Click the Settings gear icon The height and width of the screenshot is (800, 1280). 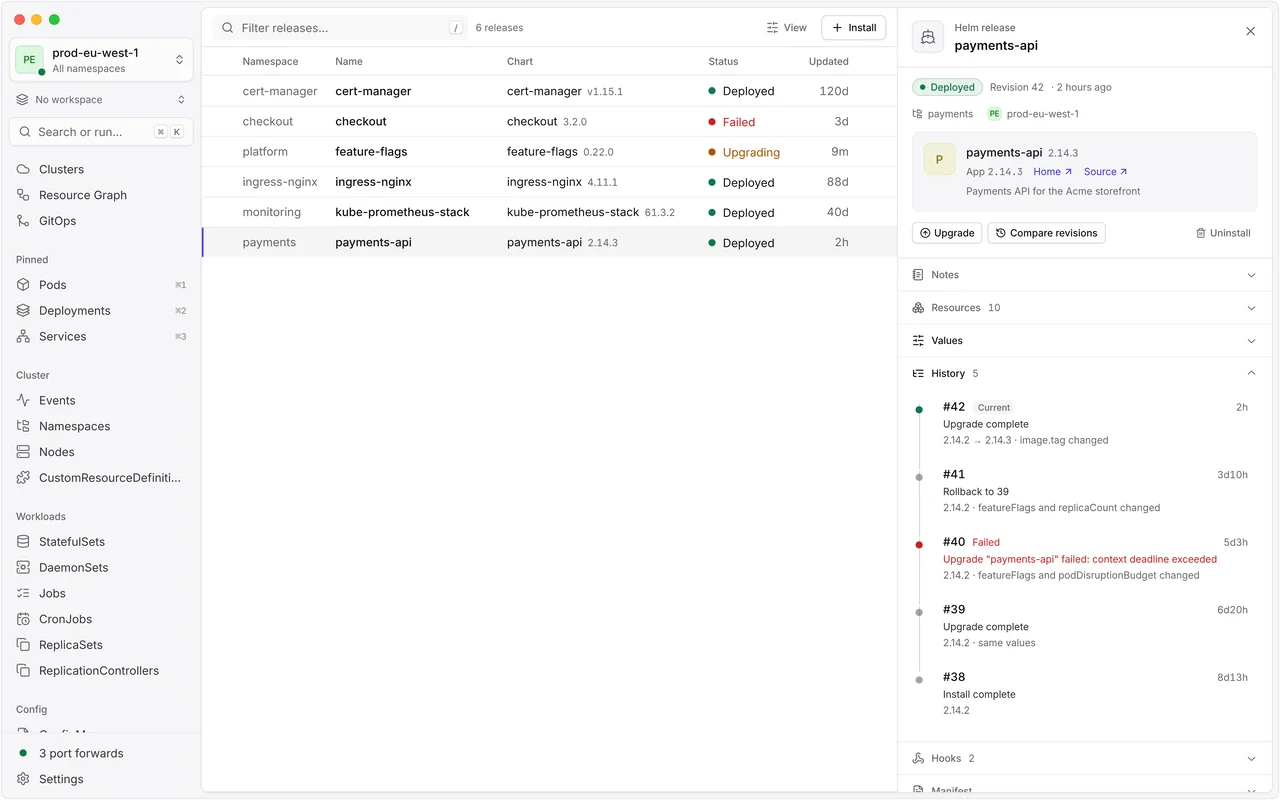tap(23, 779)
